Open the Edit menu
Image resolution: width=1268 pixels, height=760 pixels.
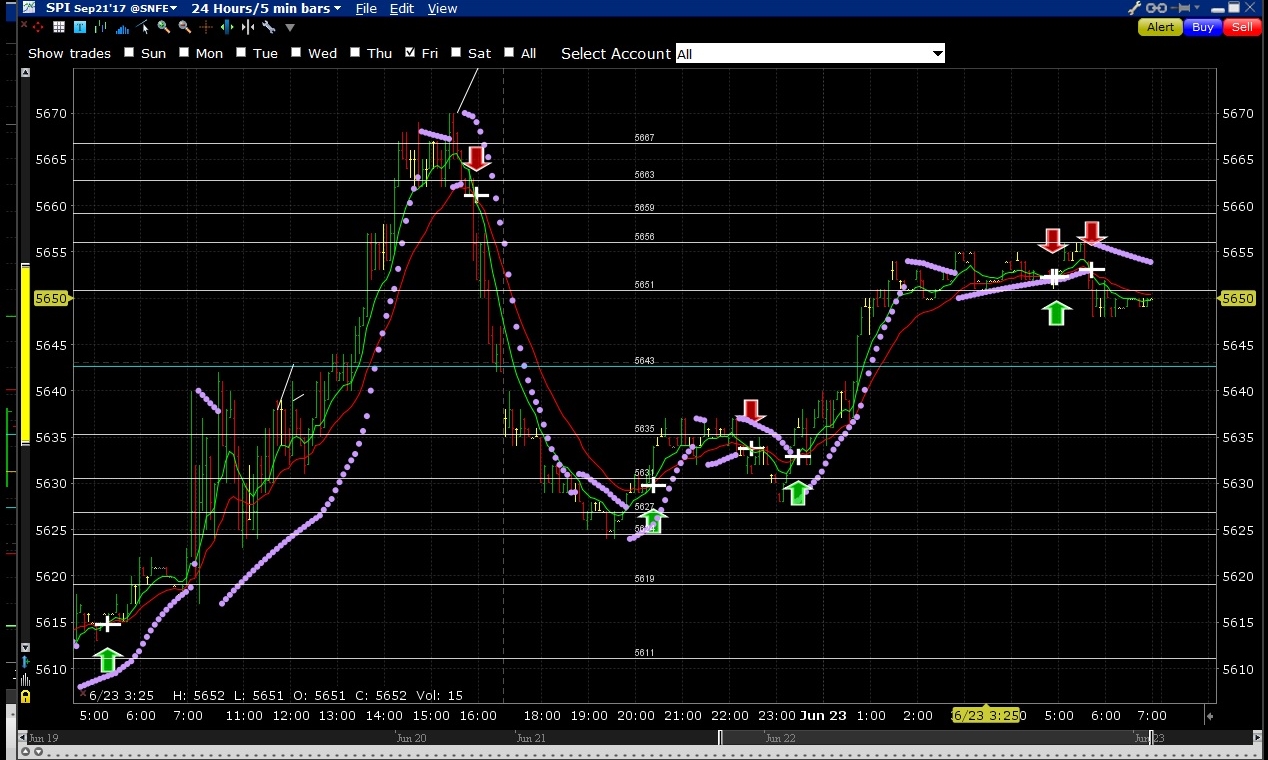coord(402,8)
